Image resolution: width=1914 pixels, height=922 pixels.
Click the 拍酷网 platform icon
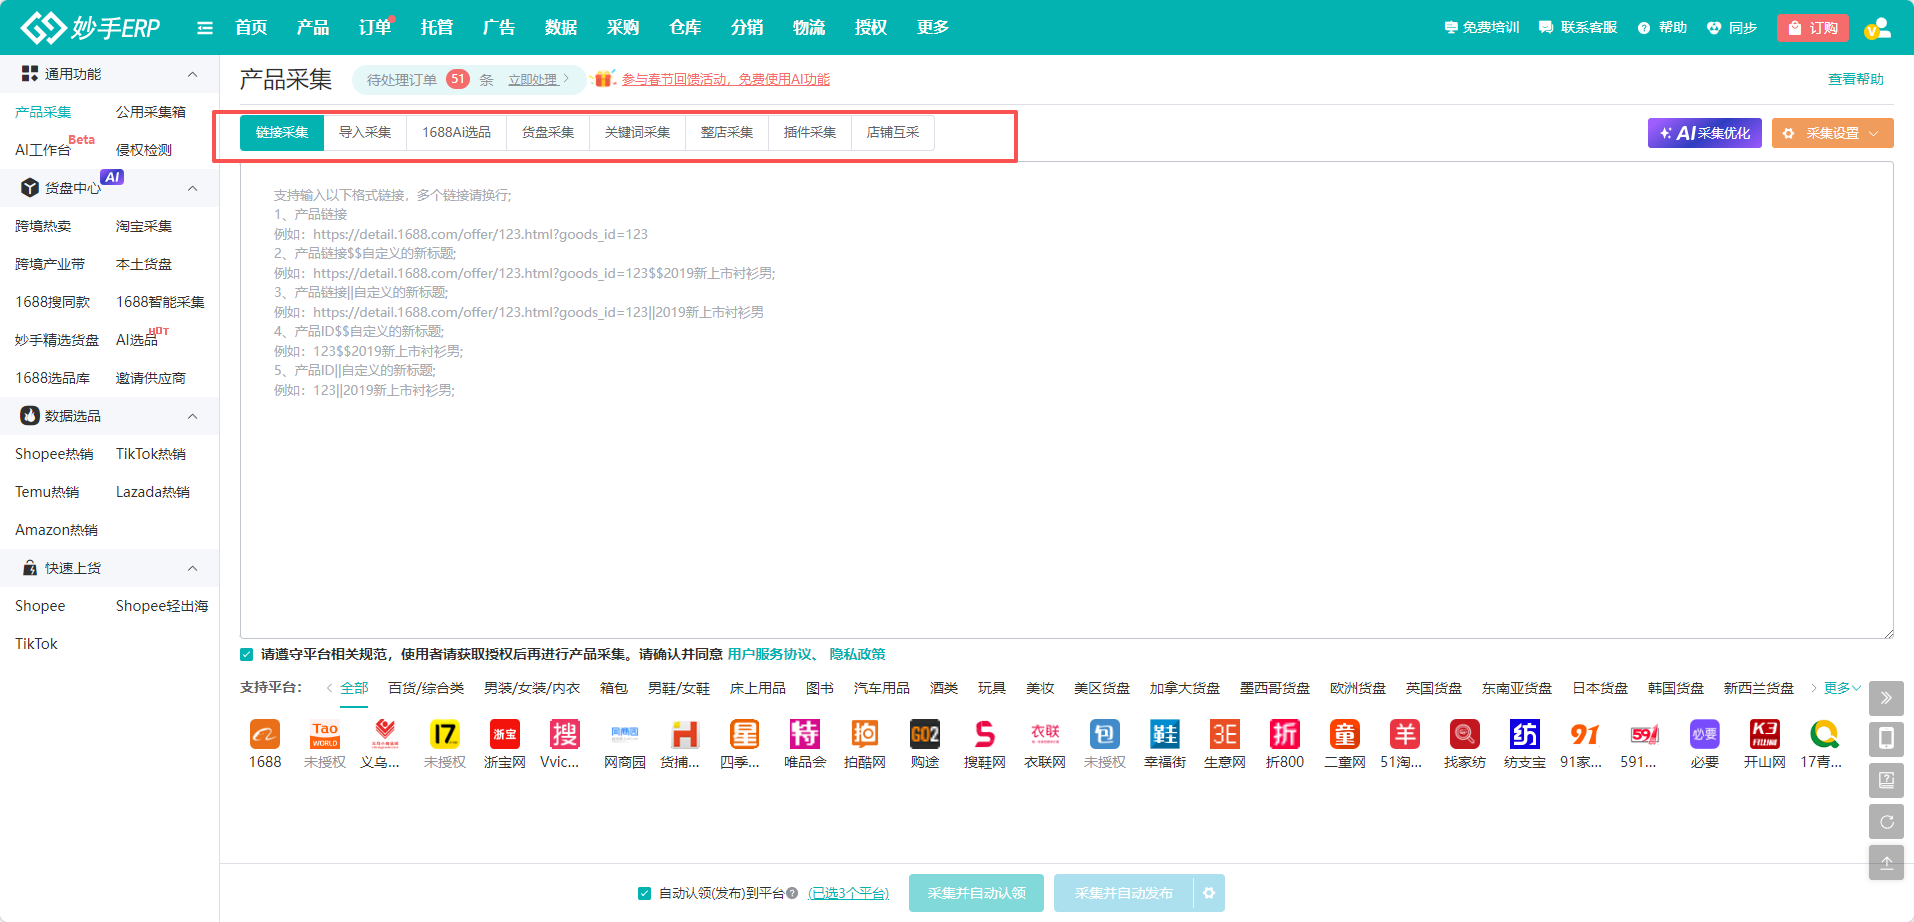click(x=864, y=735)
